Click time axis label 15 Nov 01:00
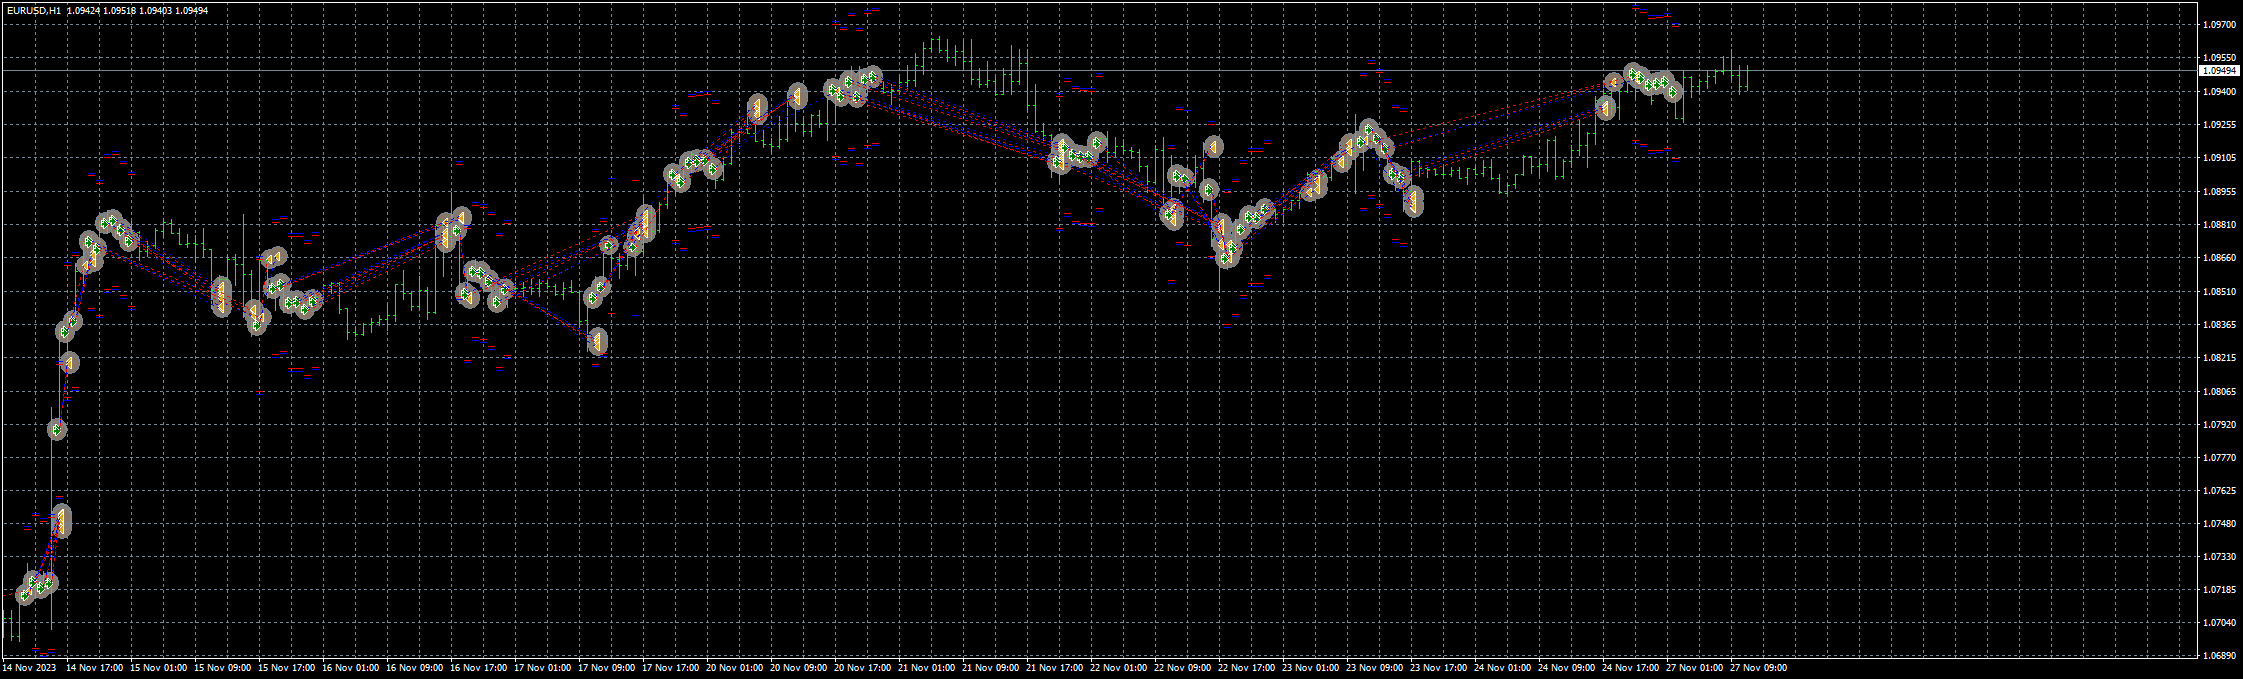 click(x=158, y=667)
